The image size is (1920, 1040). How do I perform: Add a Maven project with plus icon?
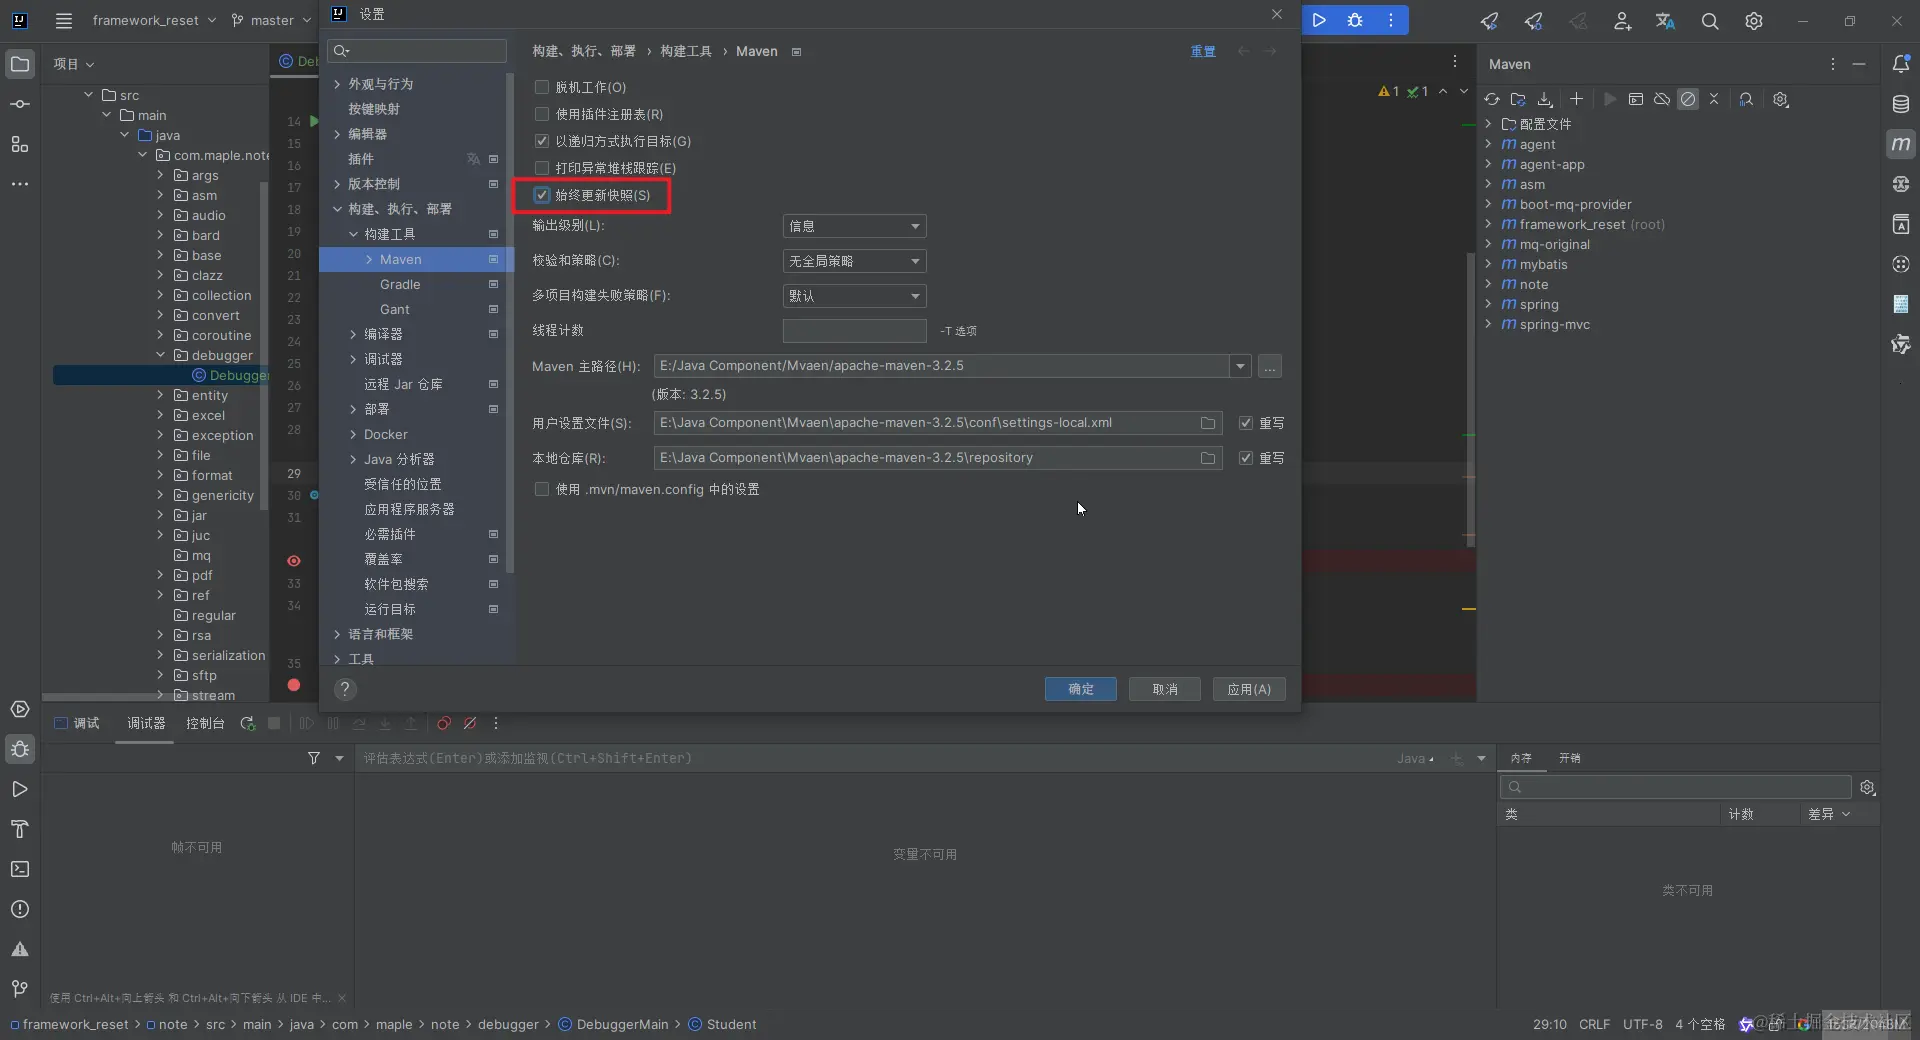tap(1576, 99)
